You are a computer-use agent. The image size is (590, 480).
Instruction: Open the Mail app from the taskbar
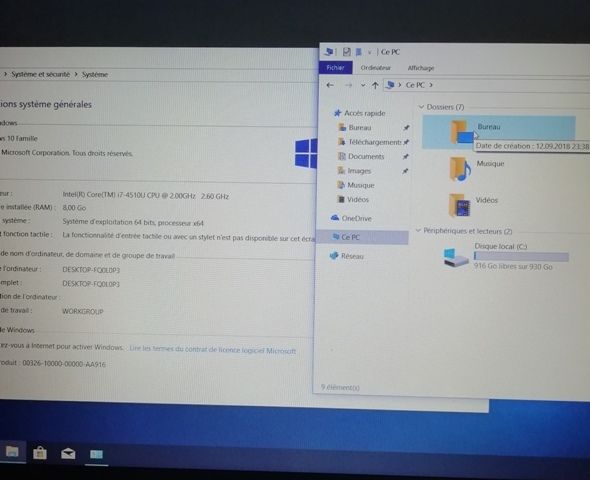point(68,454)
